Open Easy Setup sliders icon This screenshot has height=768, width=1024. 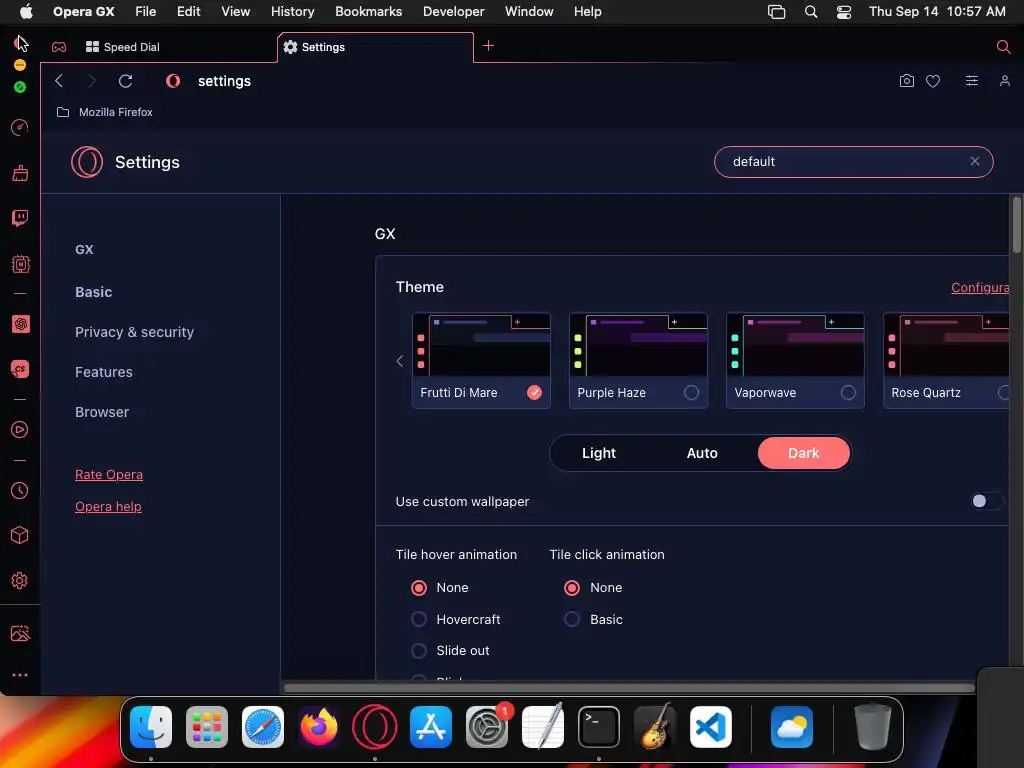tap(972, 80)
